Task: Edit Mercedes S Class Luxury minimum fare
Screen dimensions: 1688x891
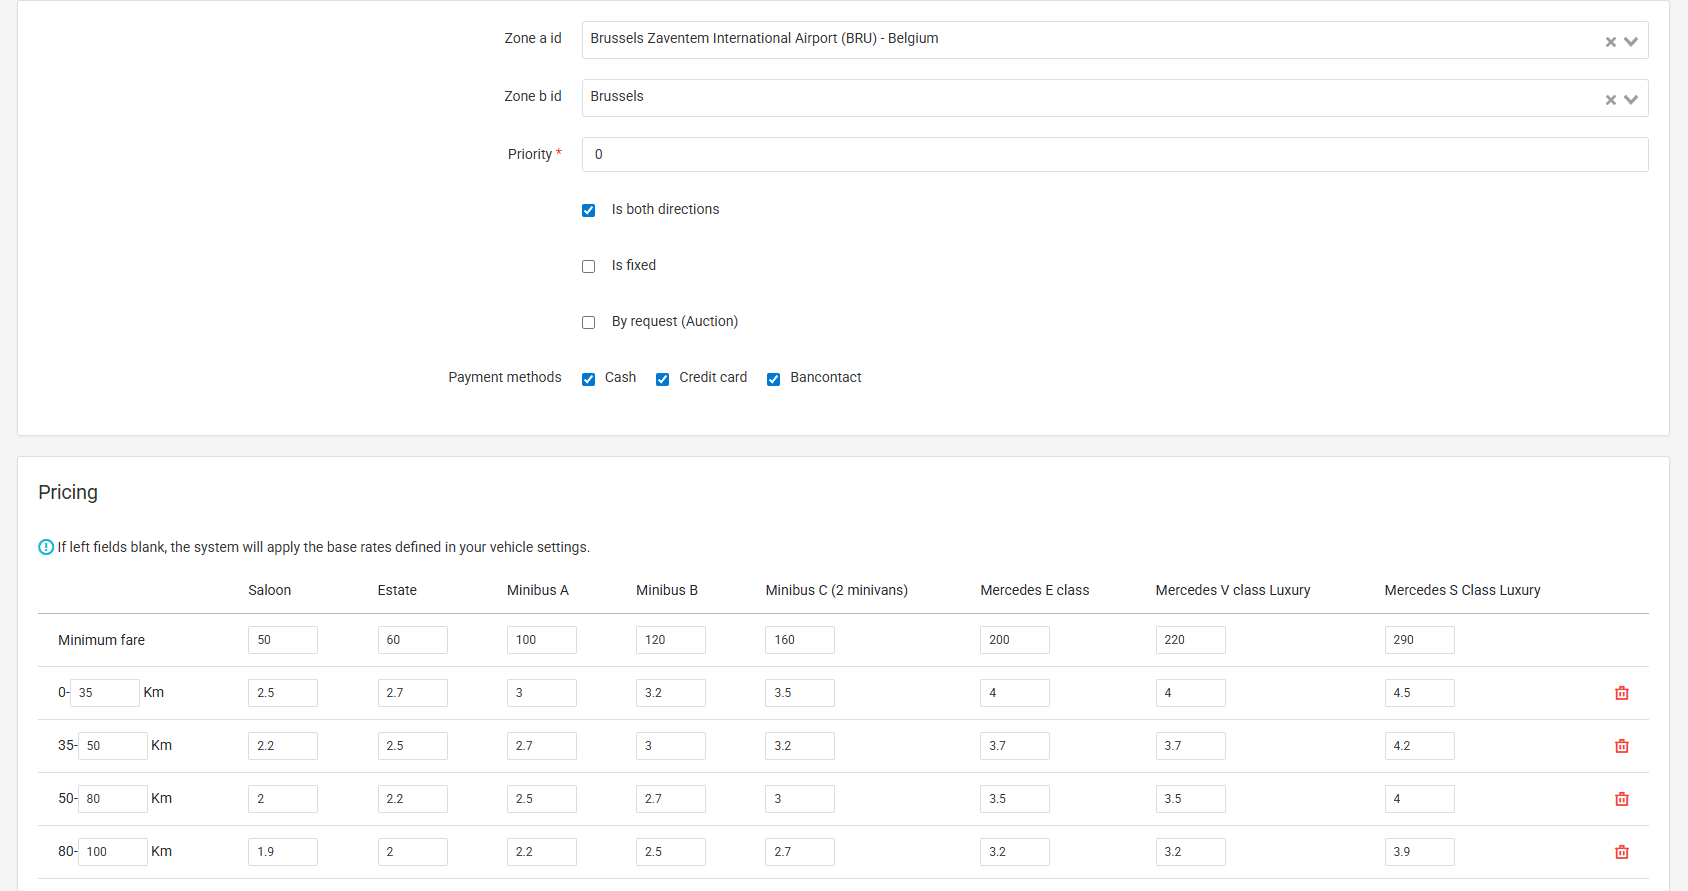Action: (1418, 640)
